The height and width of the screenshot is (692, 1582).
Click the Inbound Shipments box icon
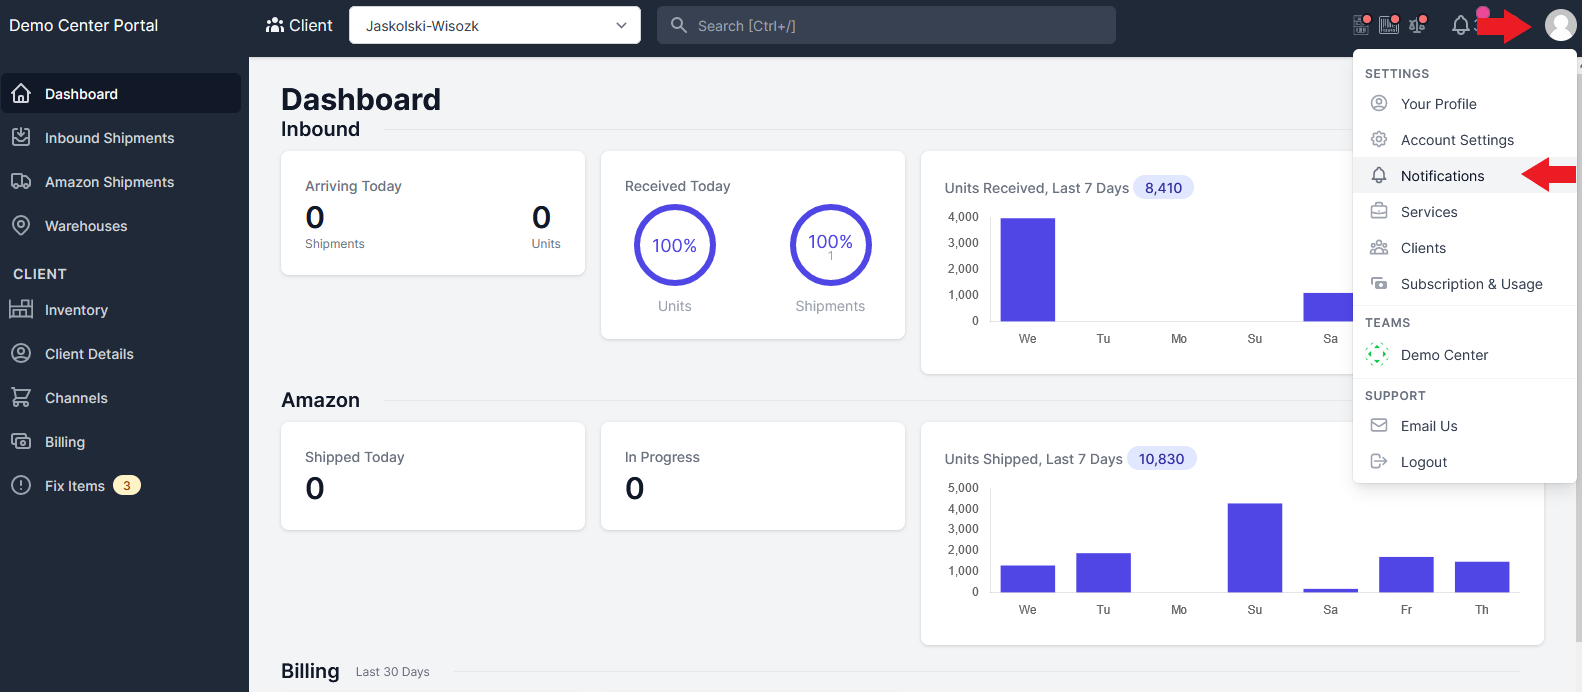[21, 137]
